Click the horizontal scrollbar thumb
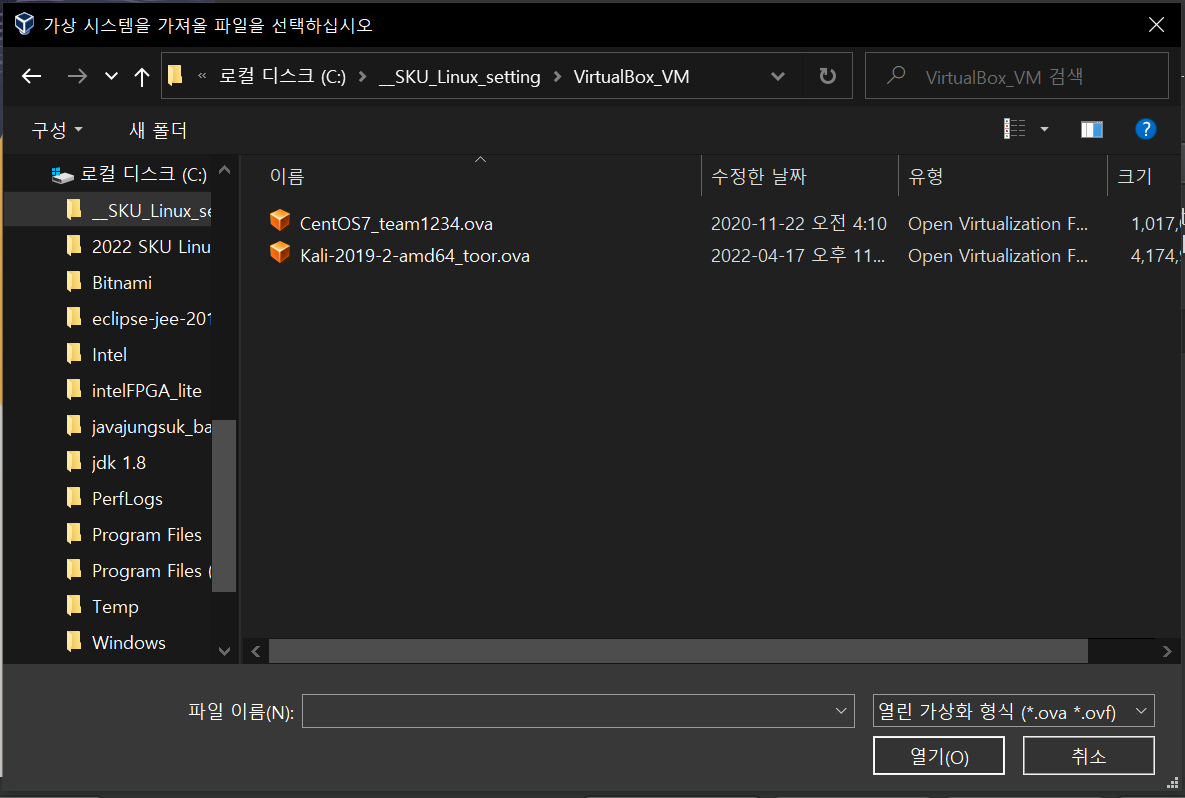Screen dimensions: 1185x798 [x=678, y=651]
